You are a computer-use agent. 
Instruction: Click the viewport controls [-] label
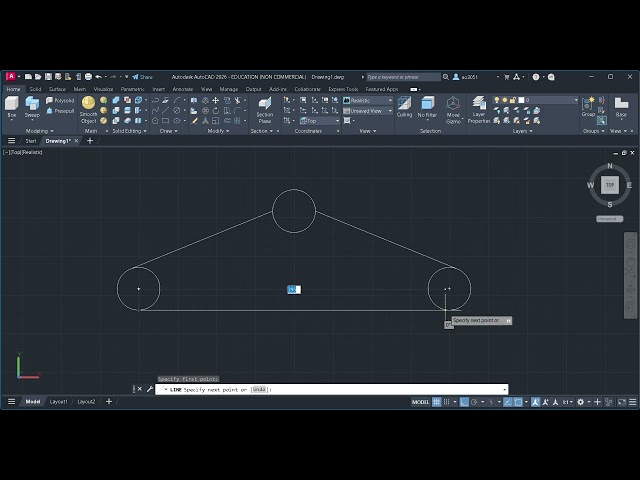coord(6,152)
